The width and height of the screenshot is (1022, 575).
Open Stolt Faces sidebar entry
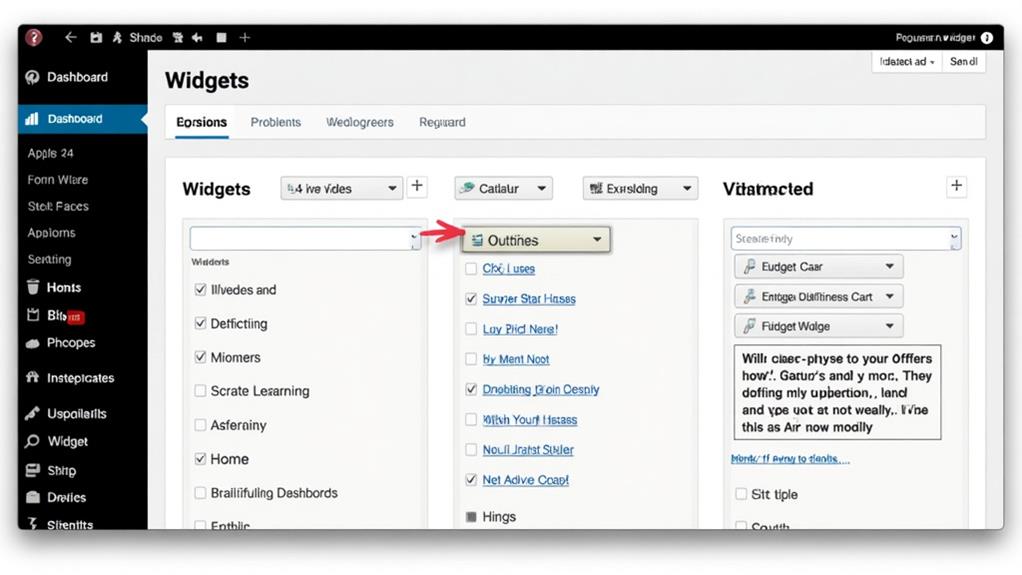point(58,206)
